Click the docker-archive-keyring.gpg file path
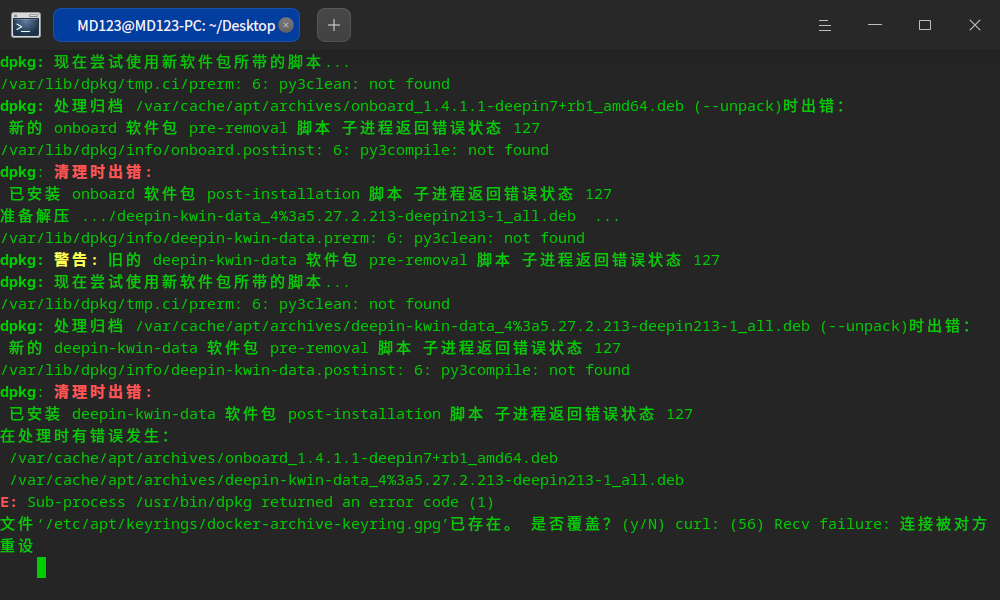Screen dimensions: 1000x600 (x=243, y=524)
